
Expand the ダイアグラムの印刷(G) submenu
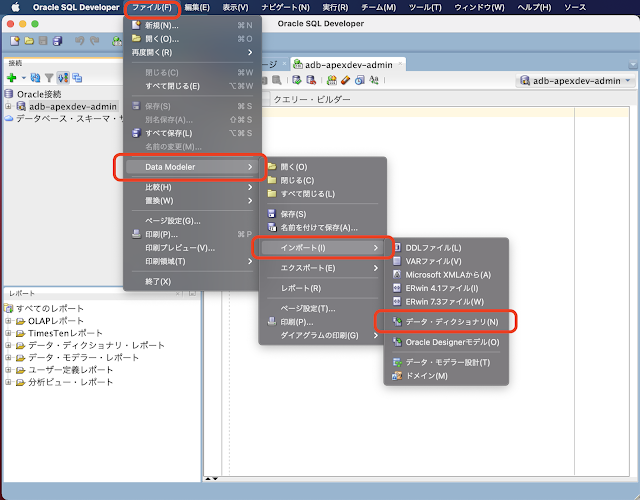pos(322,336)
